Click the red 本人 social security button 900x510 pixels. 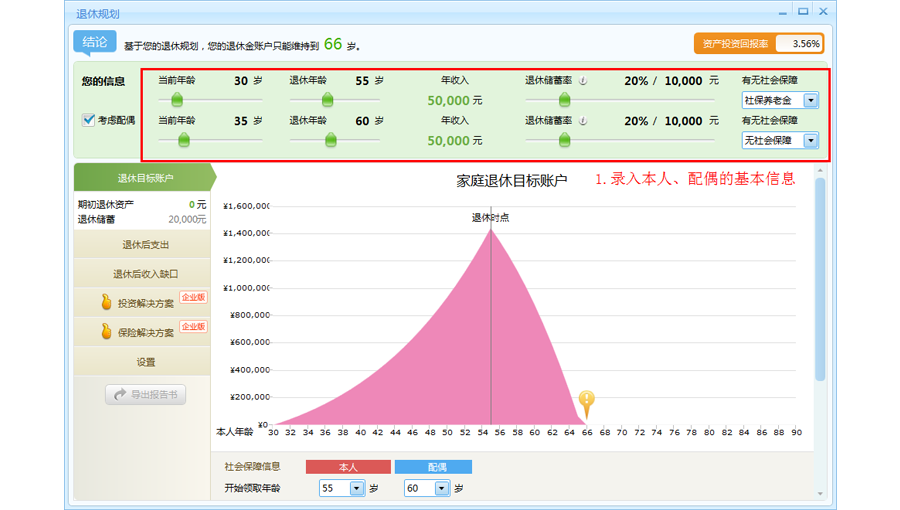348,467
